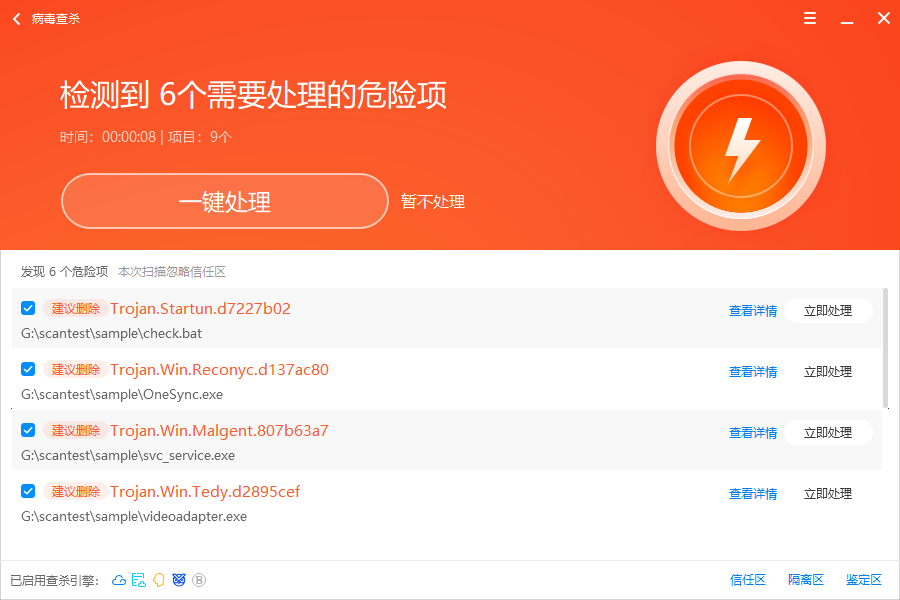This screenshot has width=900, height=600.
Task: Click the document-cloud engine icon
Action: click(139, 580)
